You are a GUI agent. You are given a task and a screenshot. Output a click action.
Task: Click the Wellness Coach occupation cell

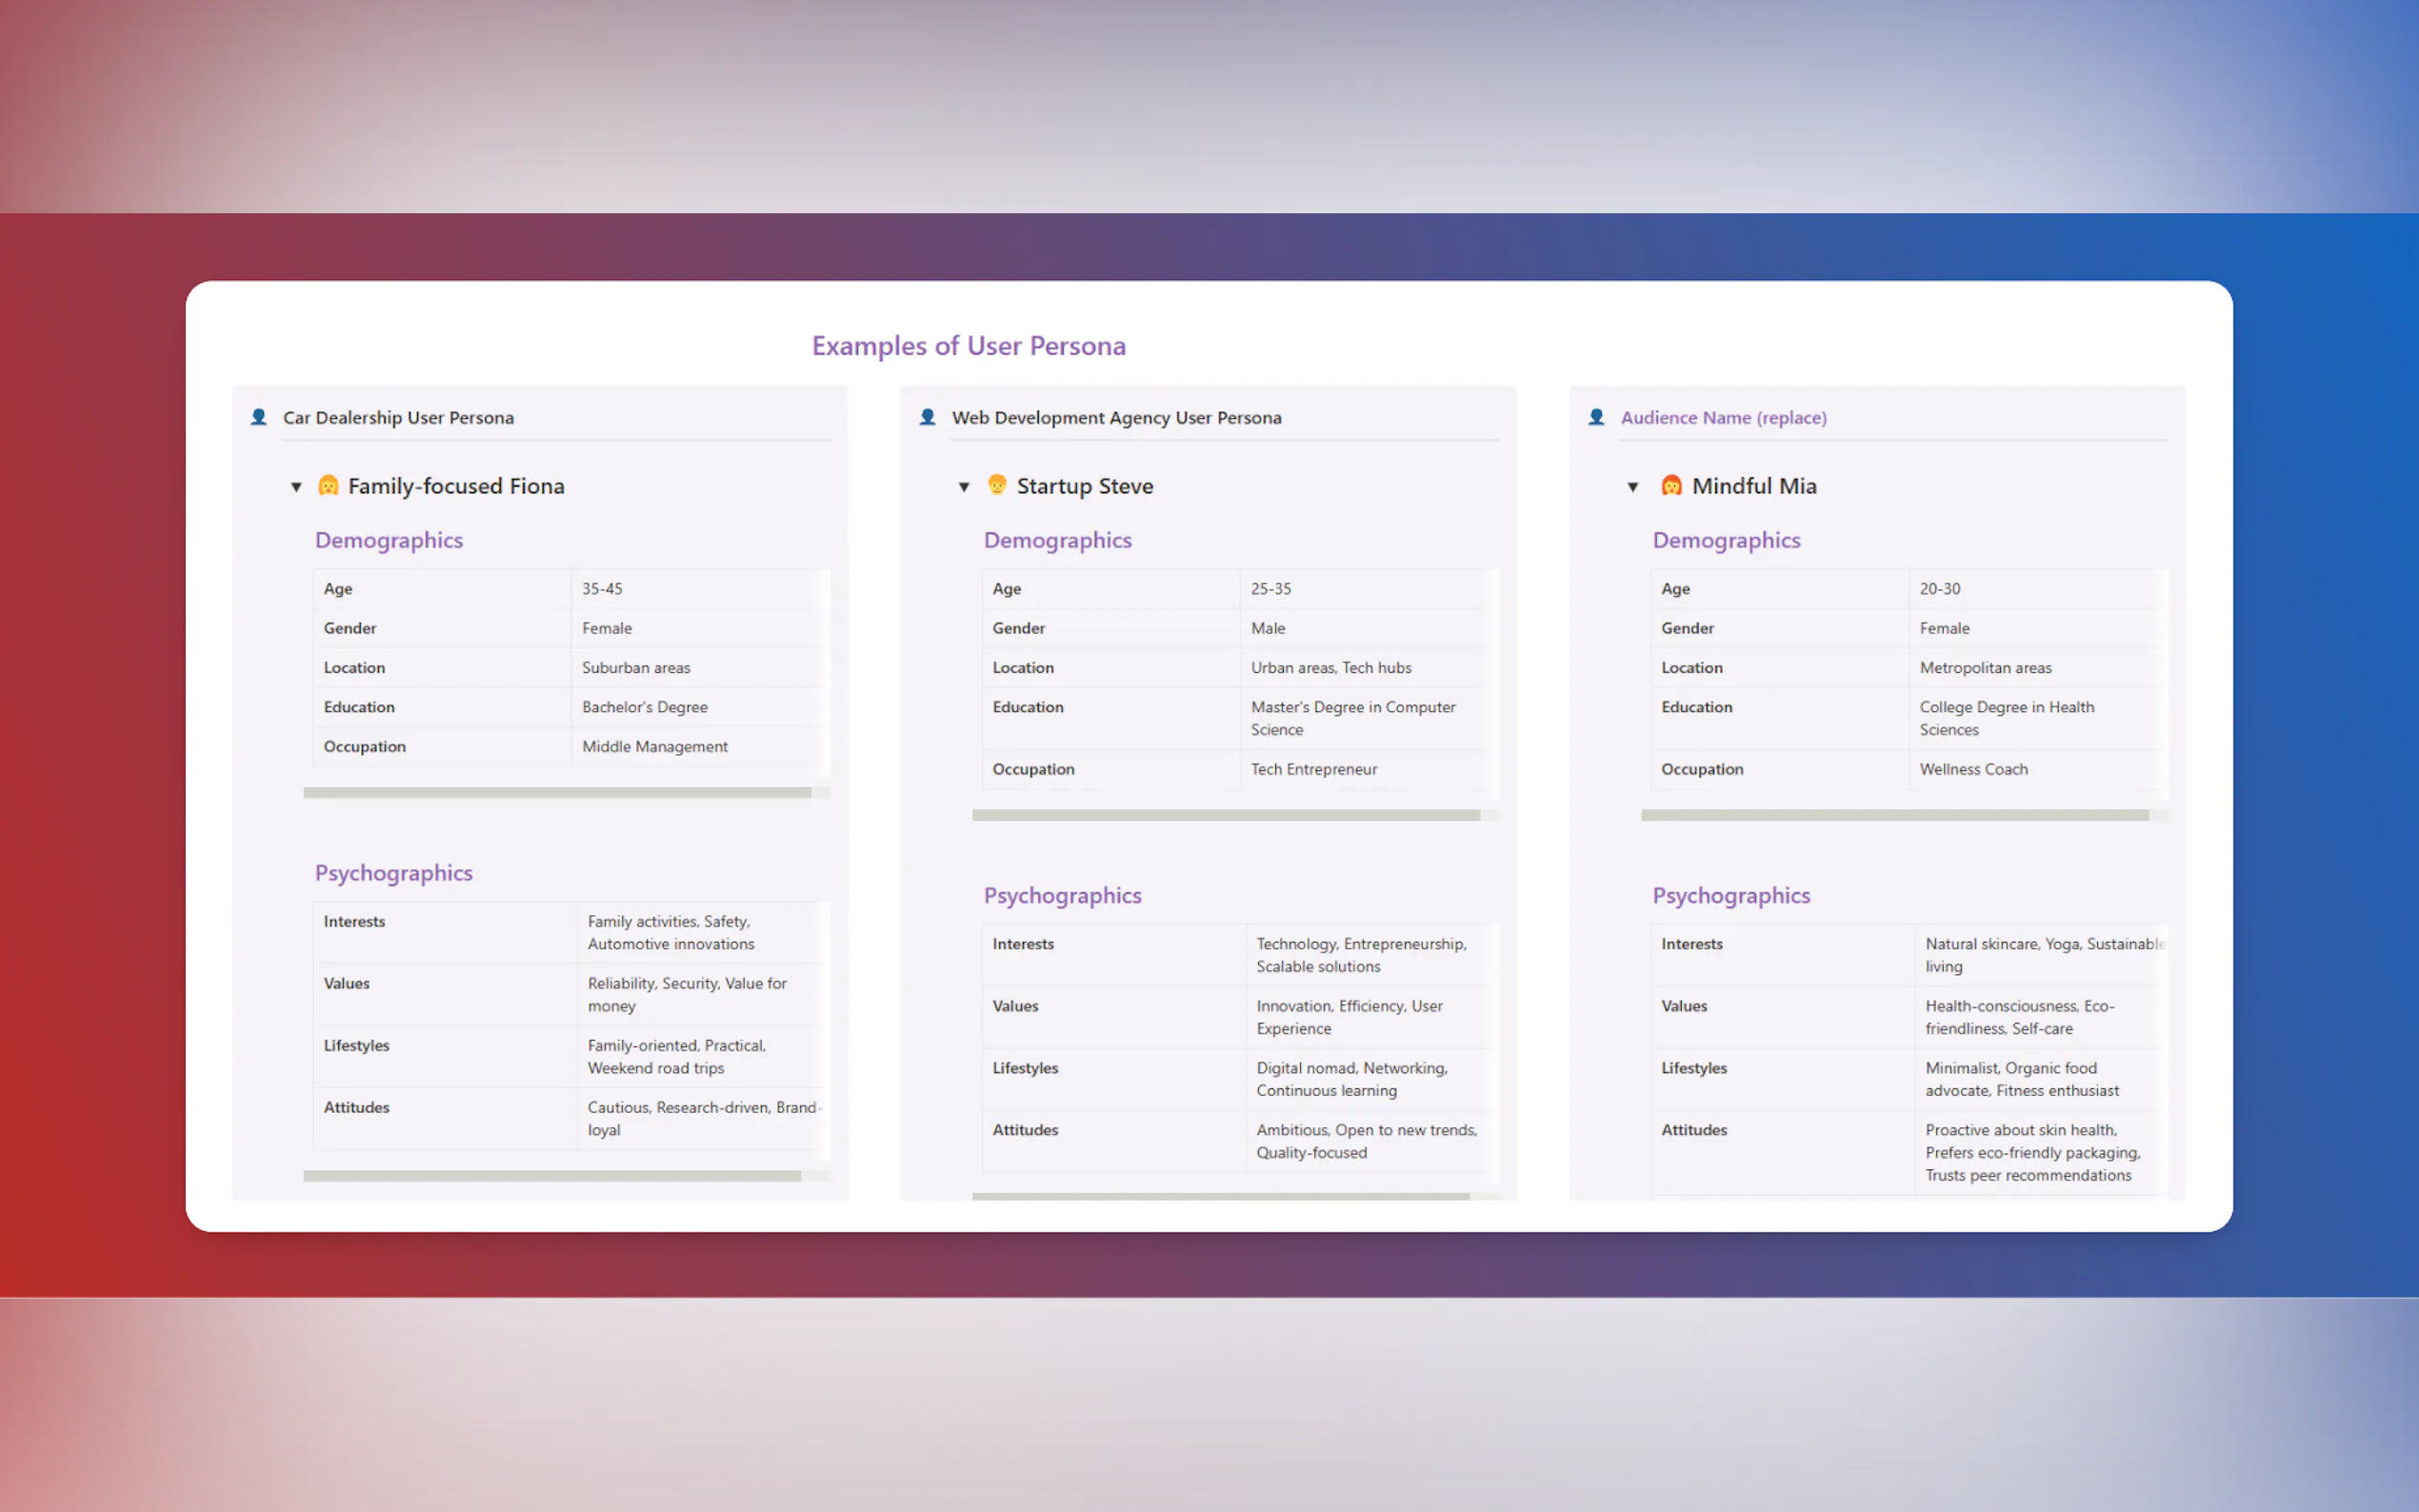pos(1973,769)
